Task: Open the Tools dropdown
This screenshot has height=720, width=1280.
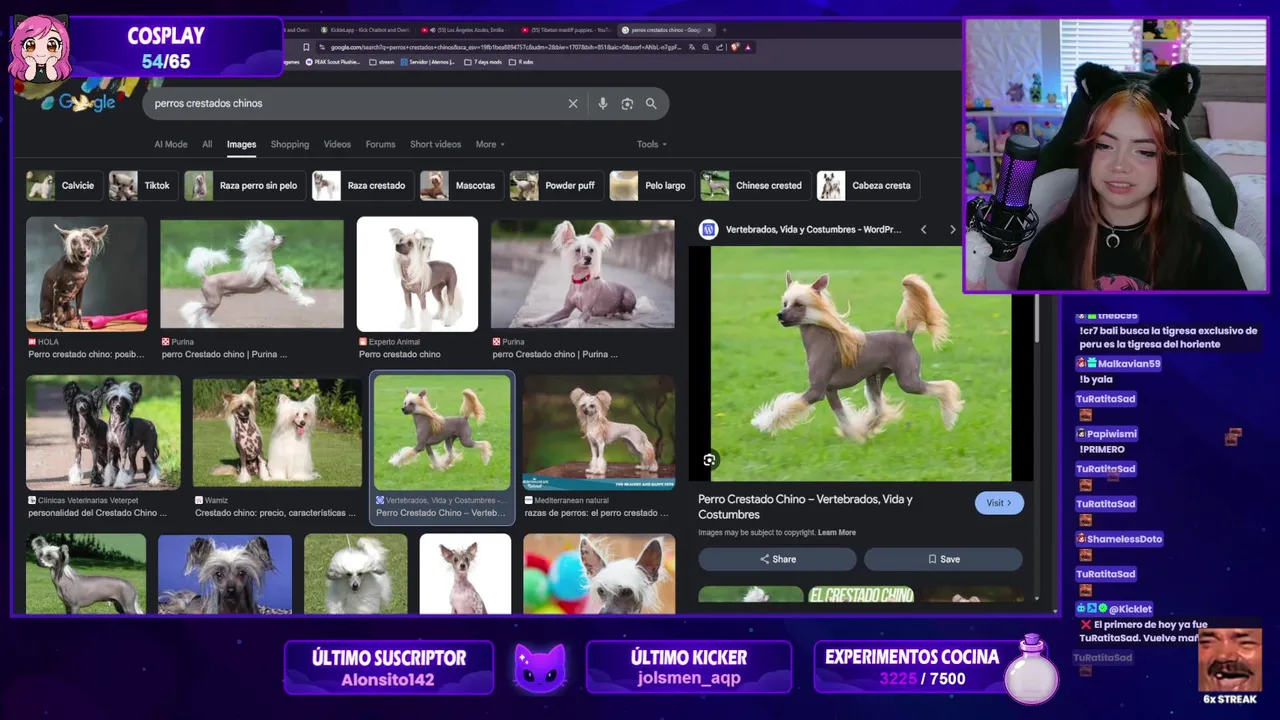Action: 652,144
